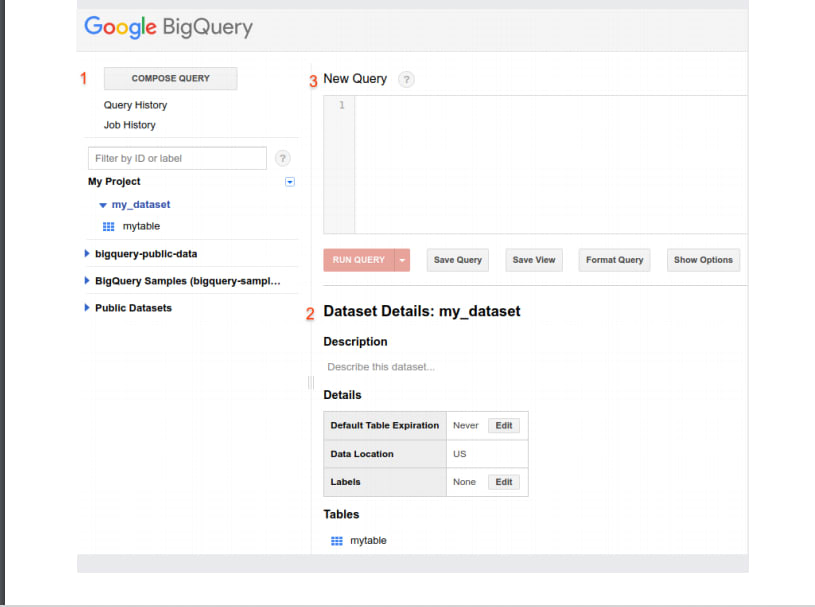The height and width of the screenshot is (607, 815).
Task: Focus the Filter by ID or label field
Action: click(177, 158)
